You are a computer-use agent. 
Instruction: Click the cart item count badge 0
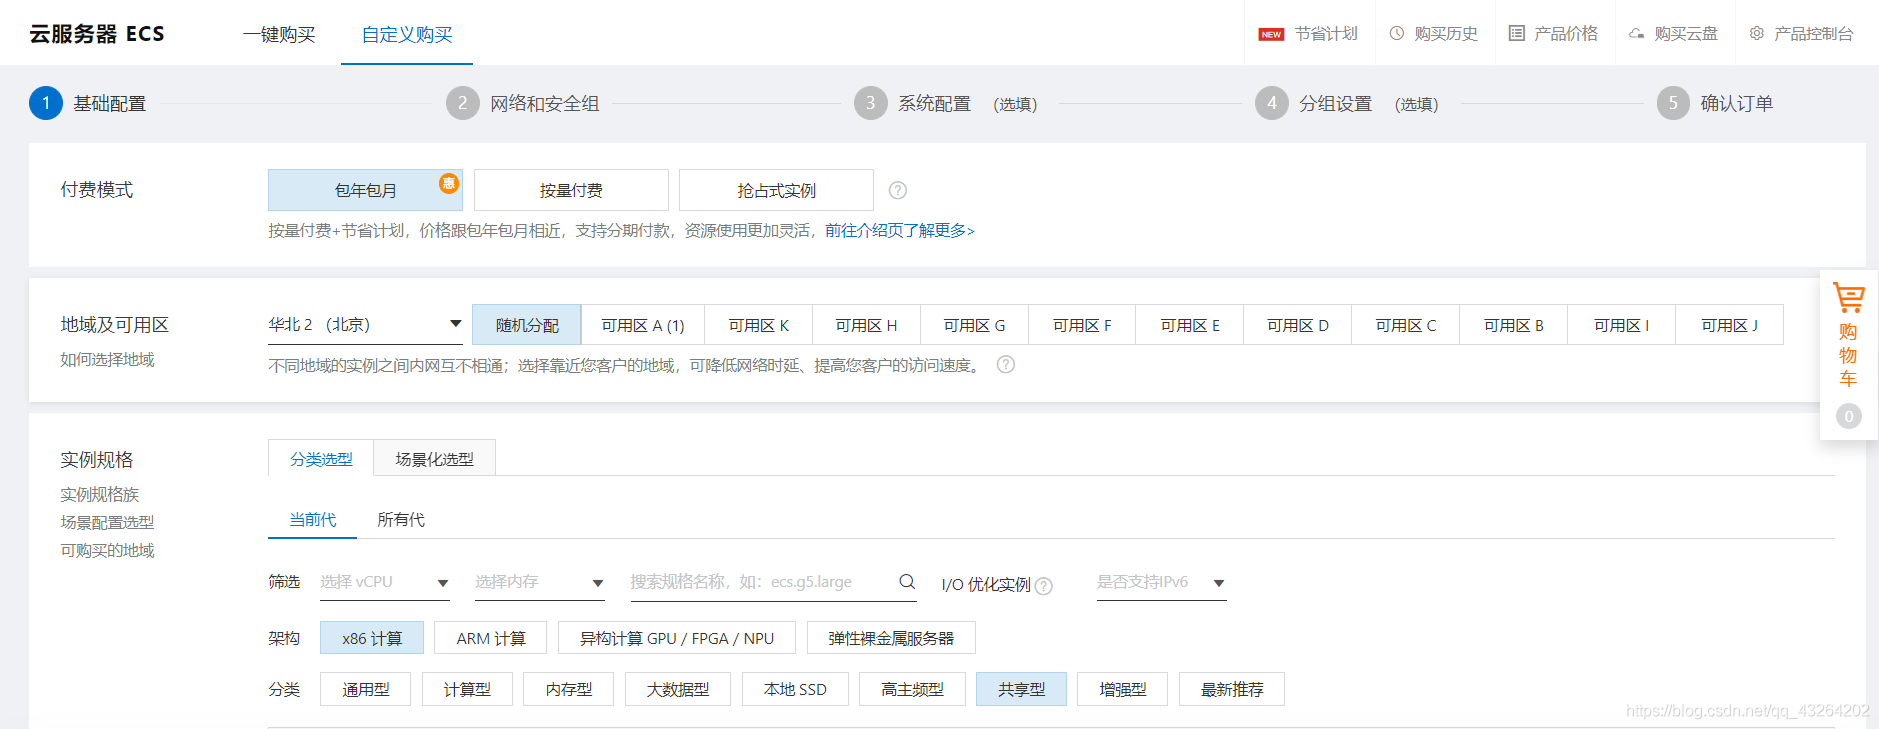tap(1849, 416)
